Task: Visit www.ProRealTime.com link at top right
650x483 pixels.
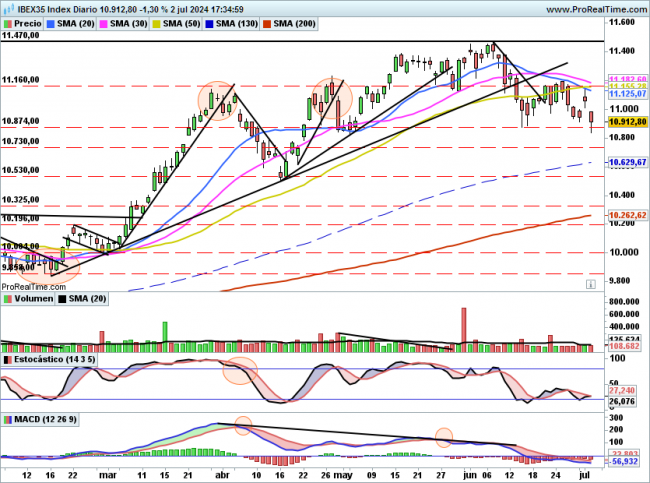Action: tap(596, 9)
